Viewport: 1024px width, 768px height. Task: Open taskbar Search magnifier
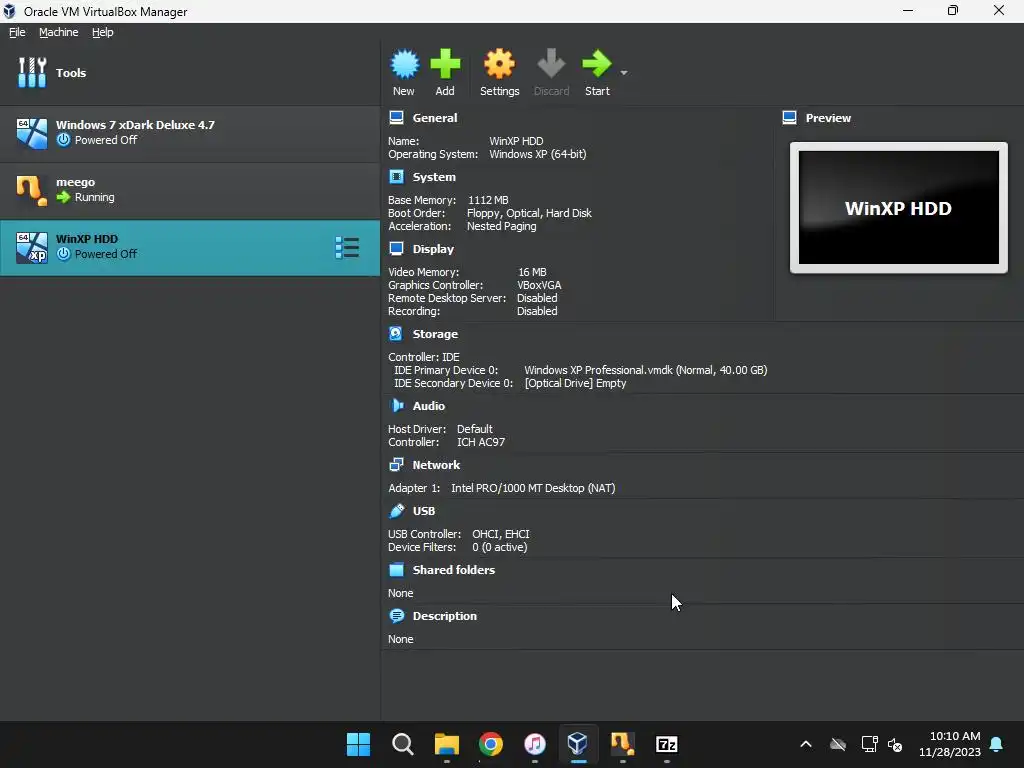(x=402, y=744)
